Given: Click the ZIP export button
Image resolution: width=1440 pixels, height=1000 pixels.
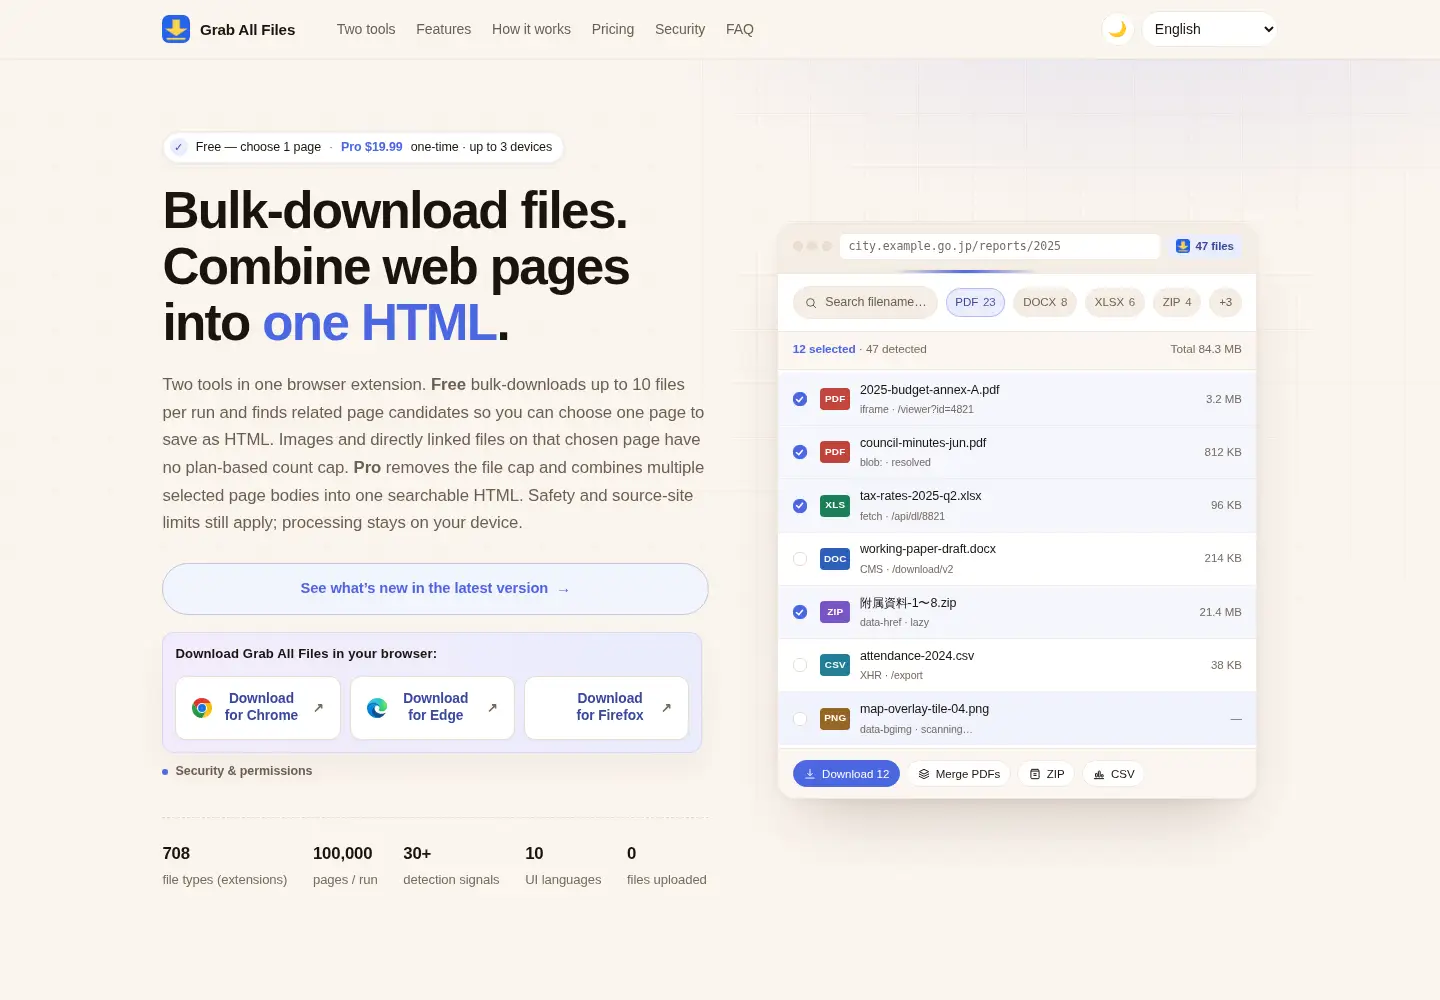Looking at the screenshot, I should pyautogui.click(x=1047, y=774).
